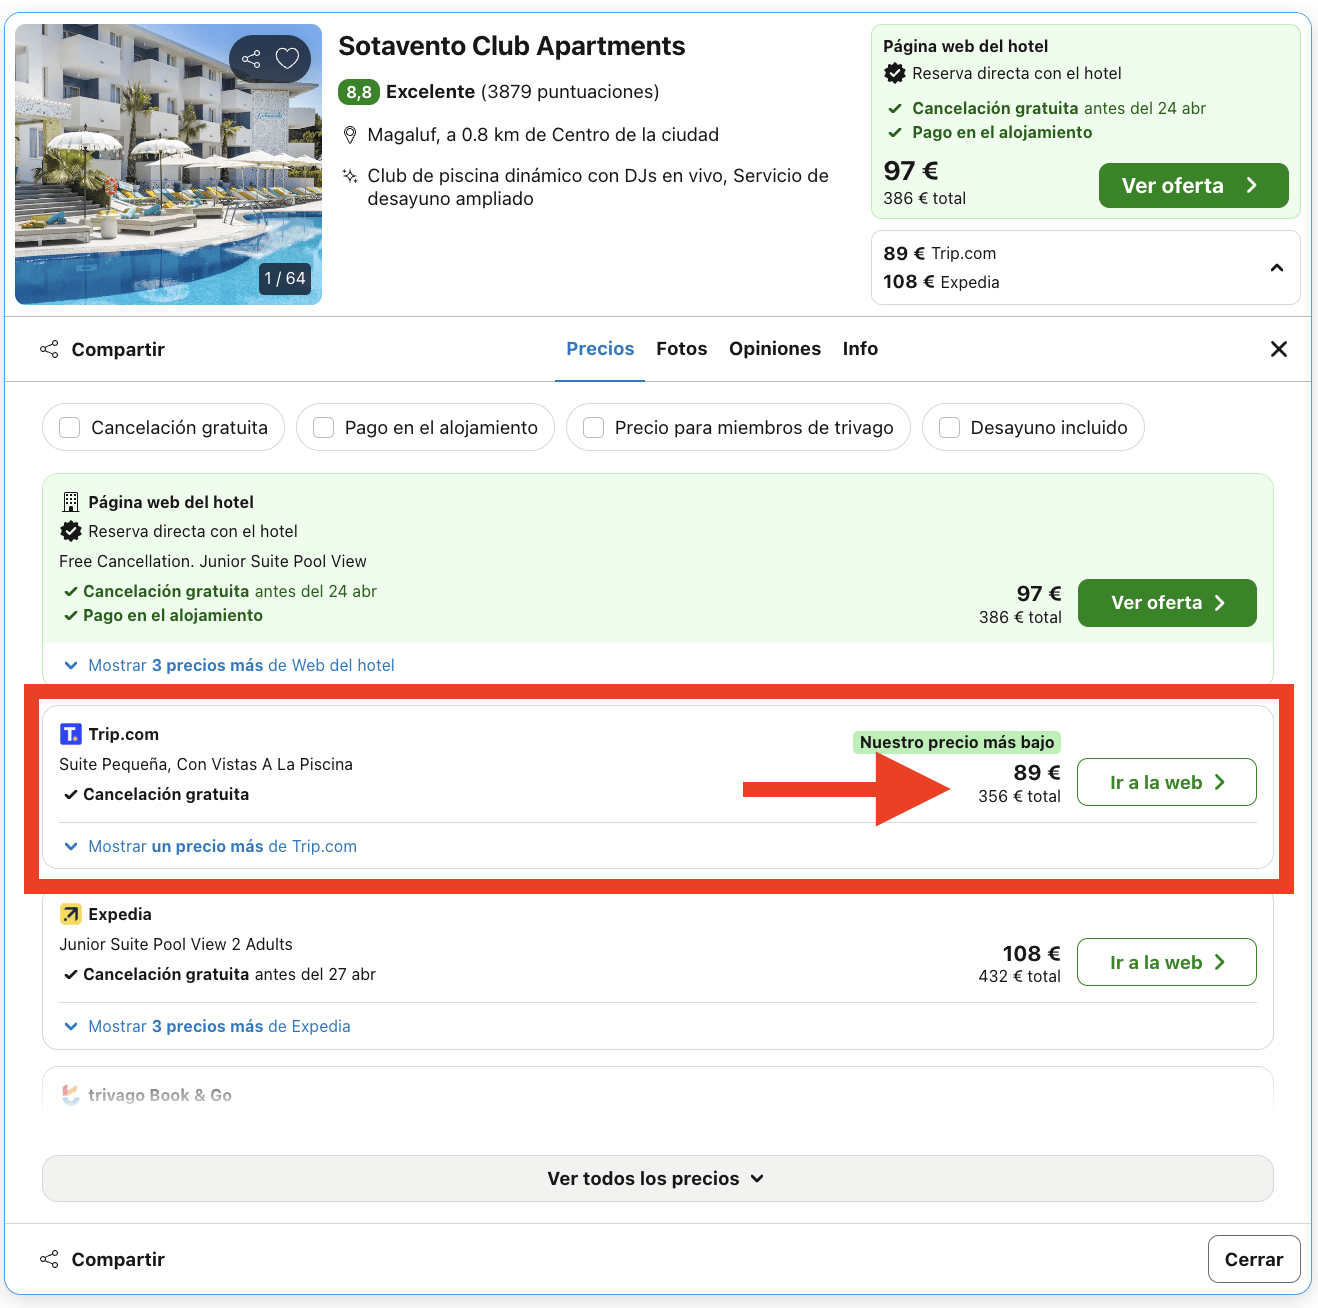Click the share icon at the bottom bar
This screenshot has height=1308, width=1318.
point(49,1259)
